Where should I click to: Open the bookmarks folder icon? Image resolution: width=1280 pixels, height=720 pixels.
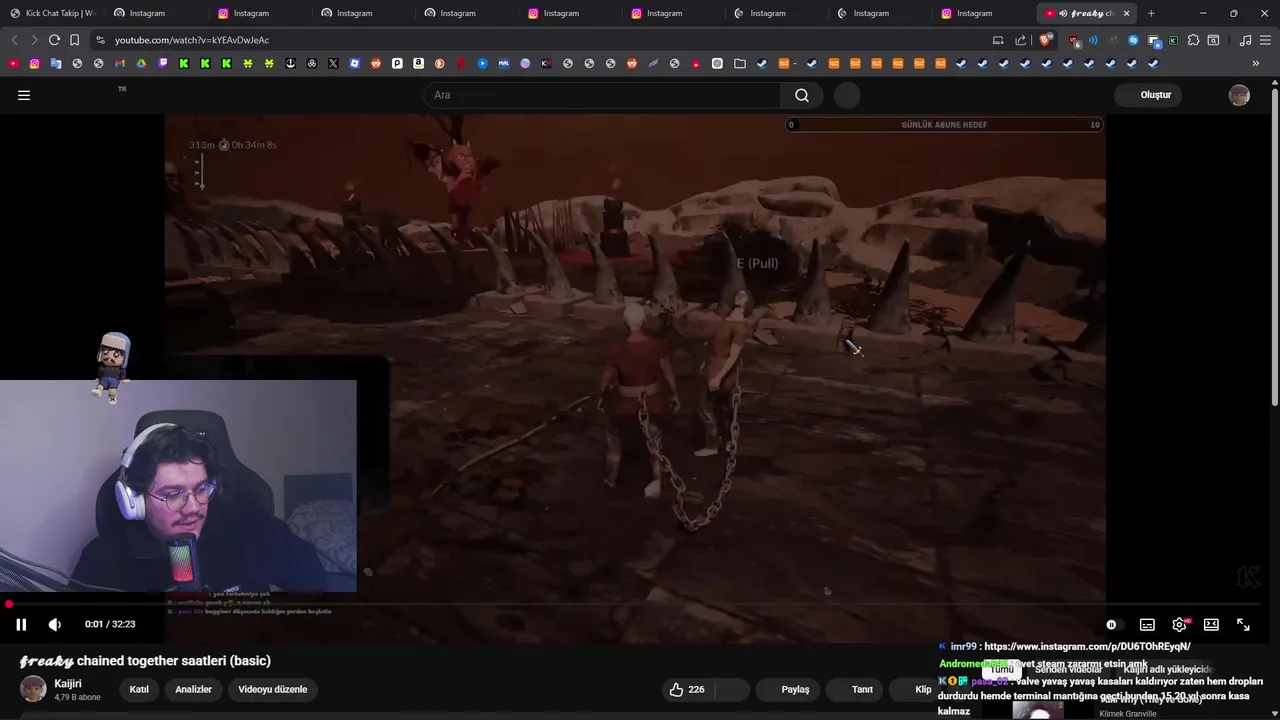pos(739,63)
